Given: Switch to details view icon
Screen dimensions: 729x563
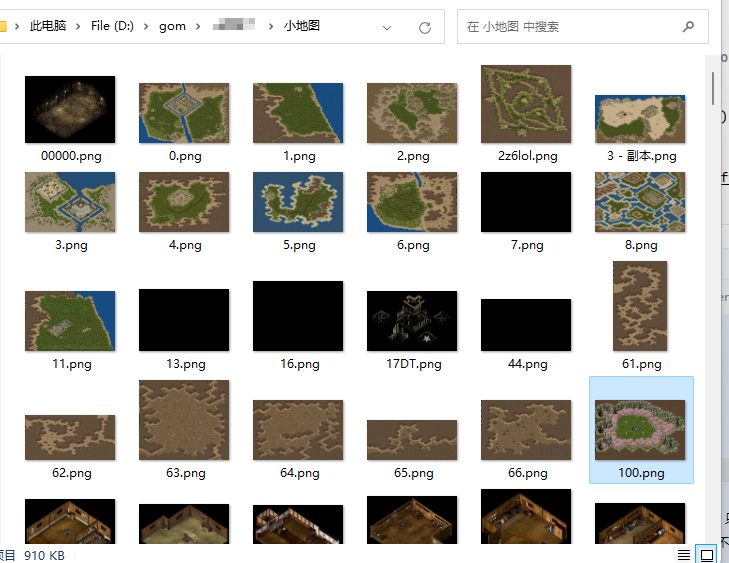Looking at the screenshot, I should pyautogui.click(x=683, y=555).
